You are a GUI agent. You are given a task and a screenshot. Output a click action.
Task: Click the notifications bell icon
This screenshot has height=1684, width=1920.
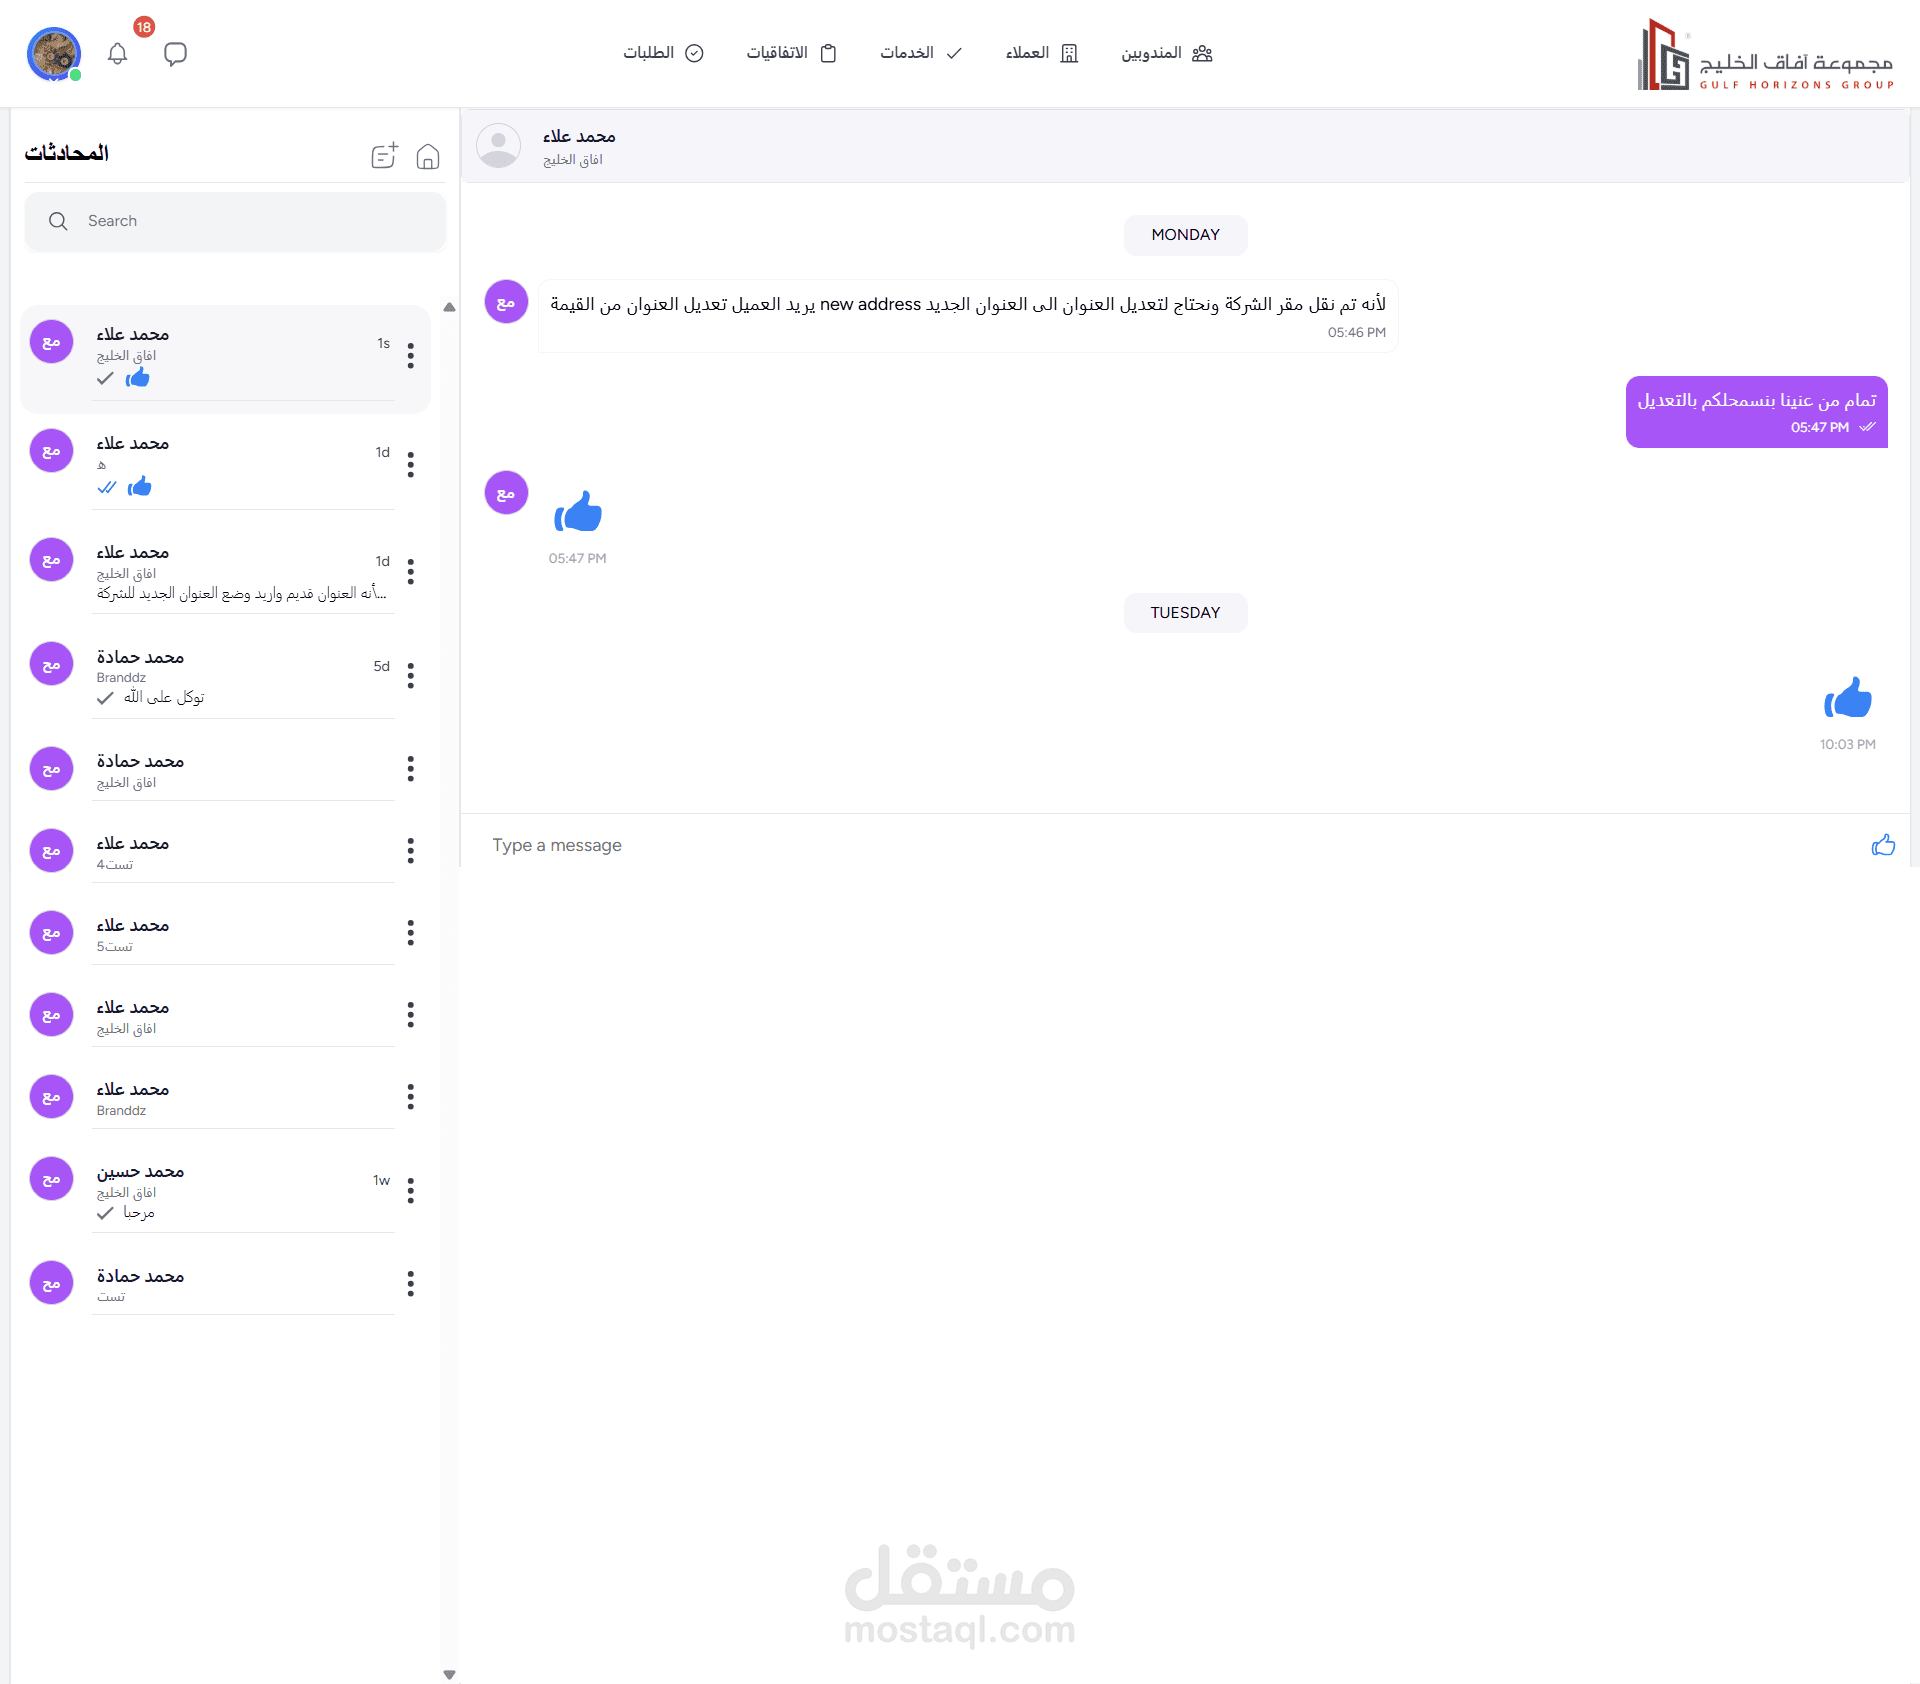117,54
